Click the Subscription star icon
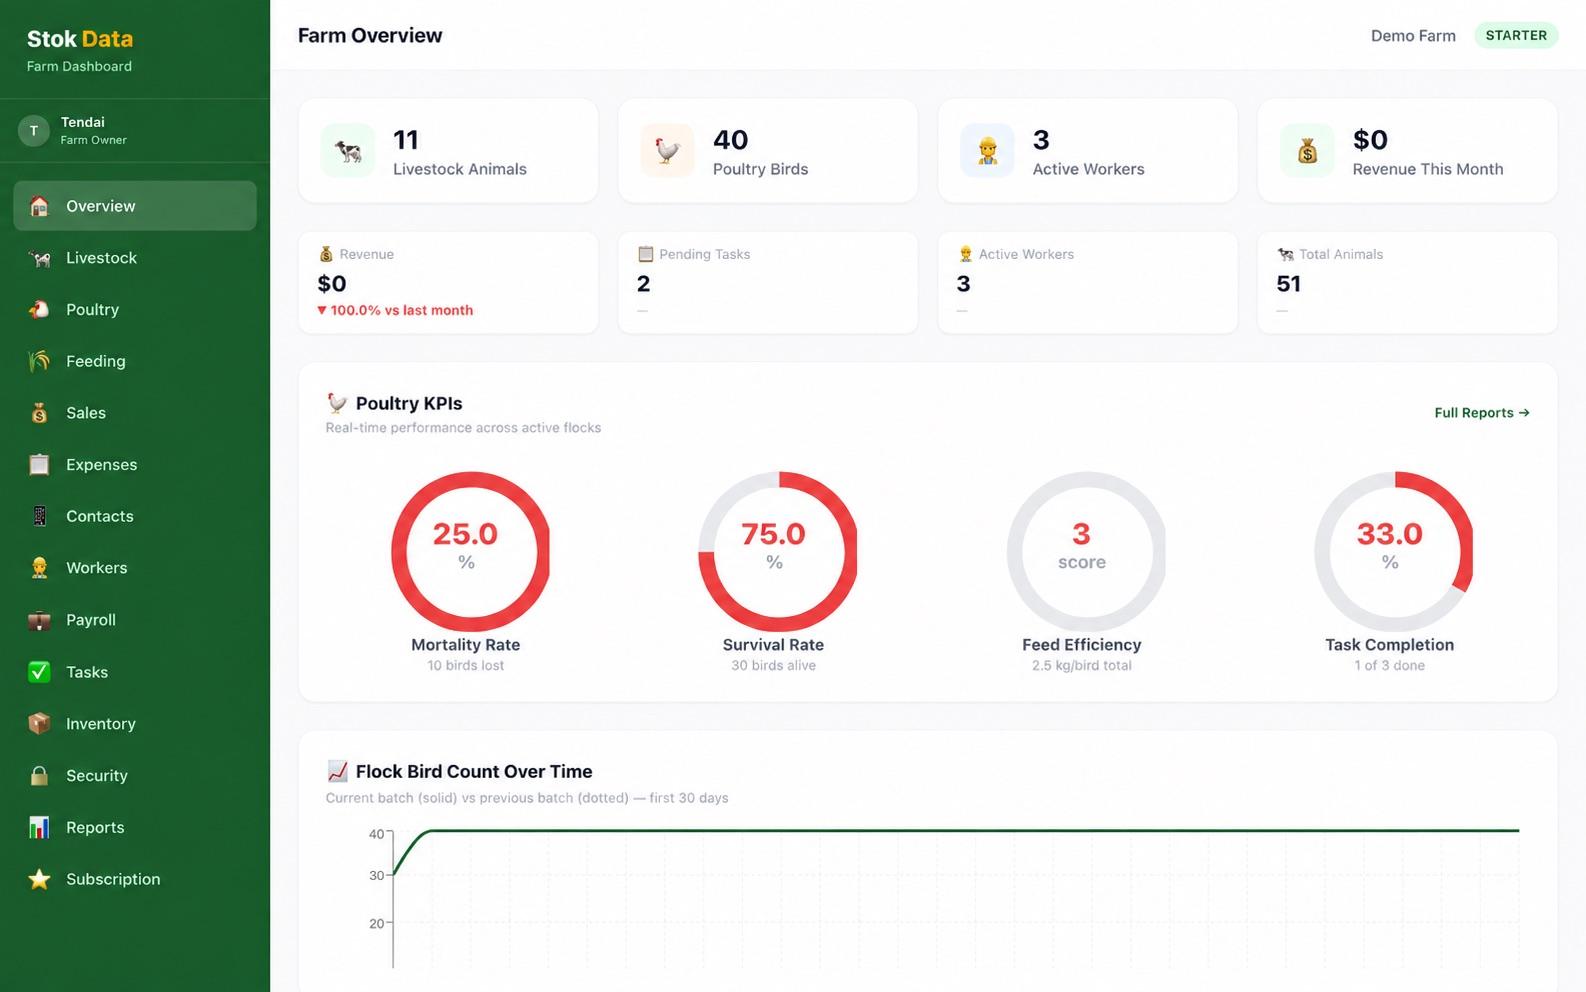Image resolution: width=1586 pixels, height=992 pixels. [39, 879]
